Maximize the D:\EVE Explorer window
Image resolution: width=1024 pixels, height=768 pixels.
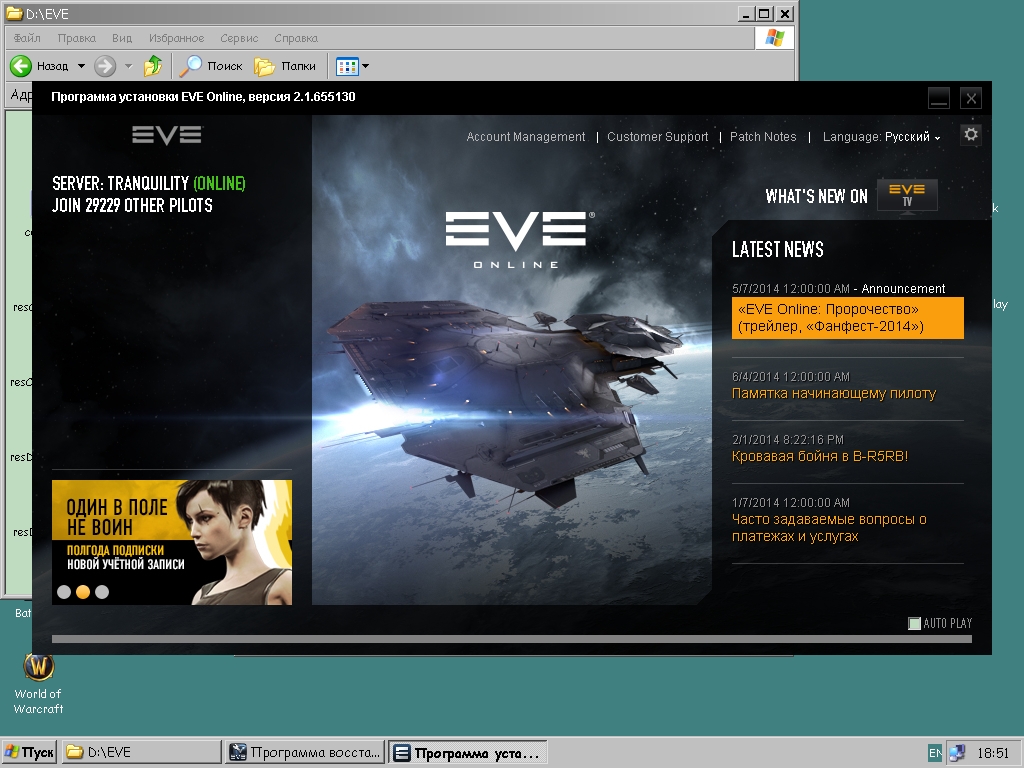click(x=764, y=14)
